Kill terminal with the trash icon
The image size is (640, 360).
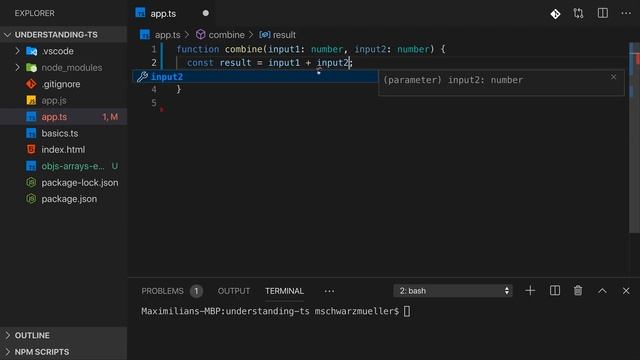pyautogui.click(x=578, y=291)
